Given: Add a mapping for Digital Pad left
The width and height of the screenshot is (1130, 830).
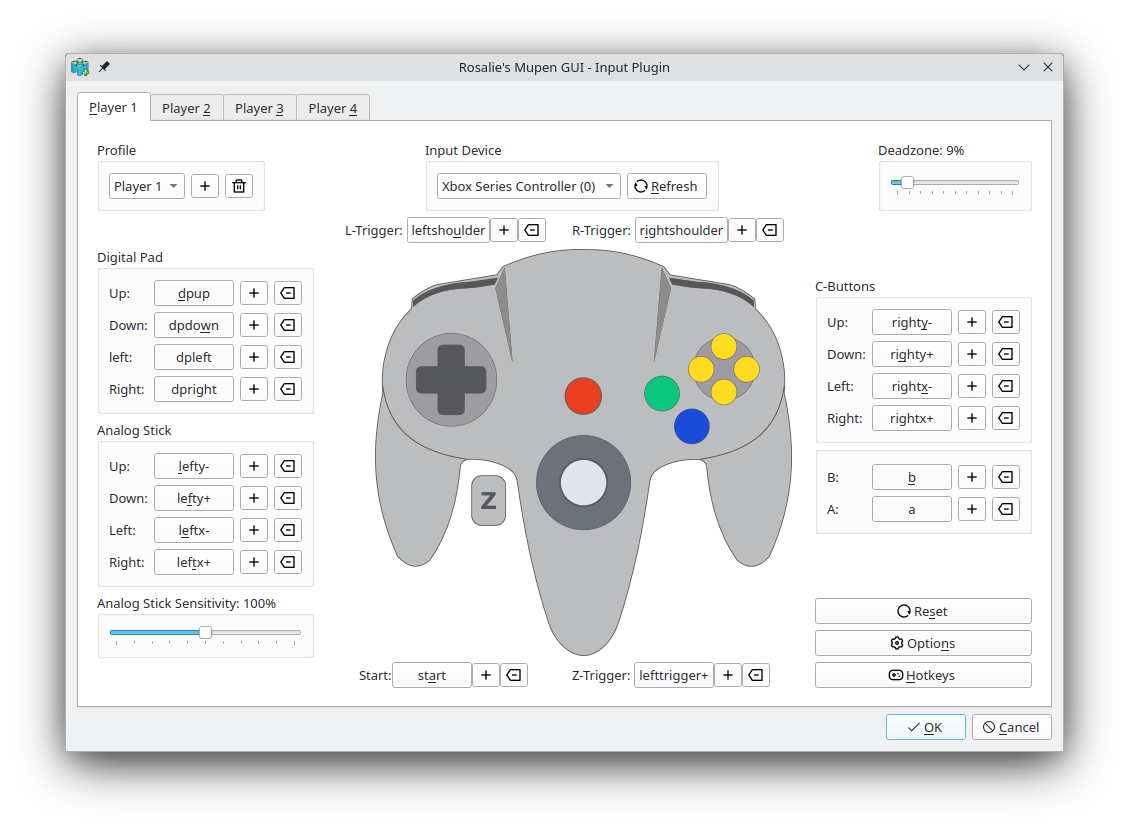Looking at the screenshot, I should [x=254, y=357].
